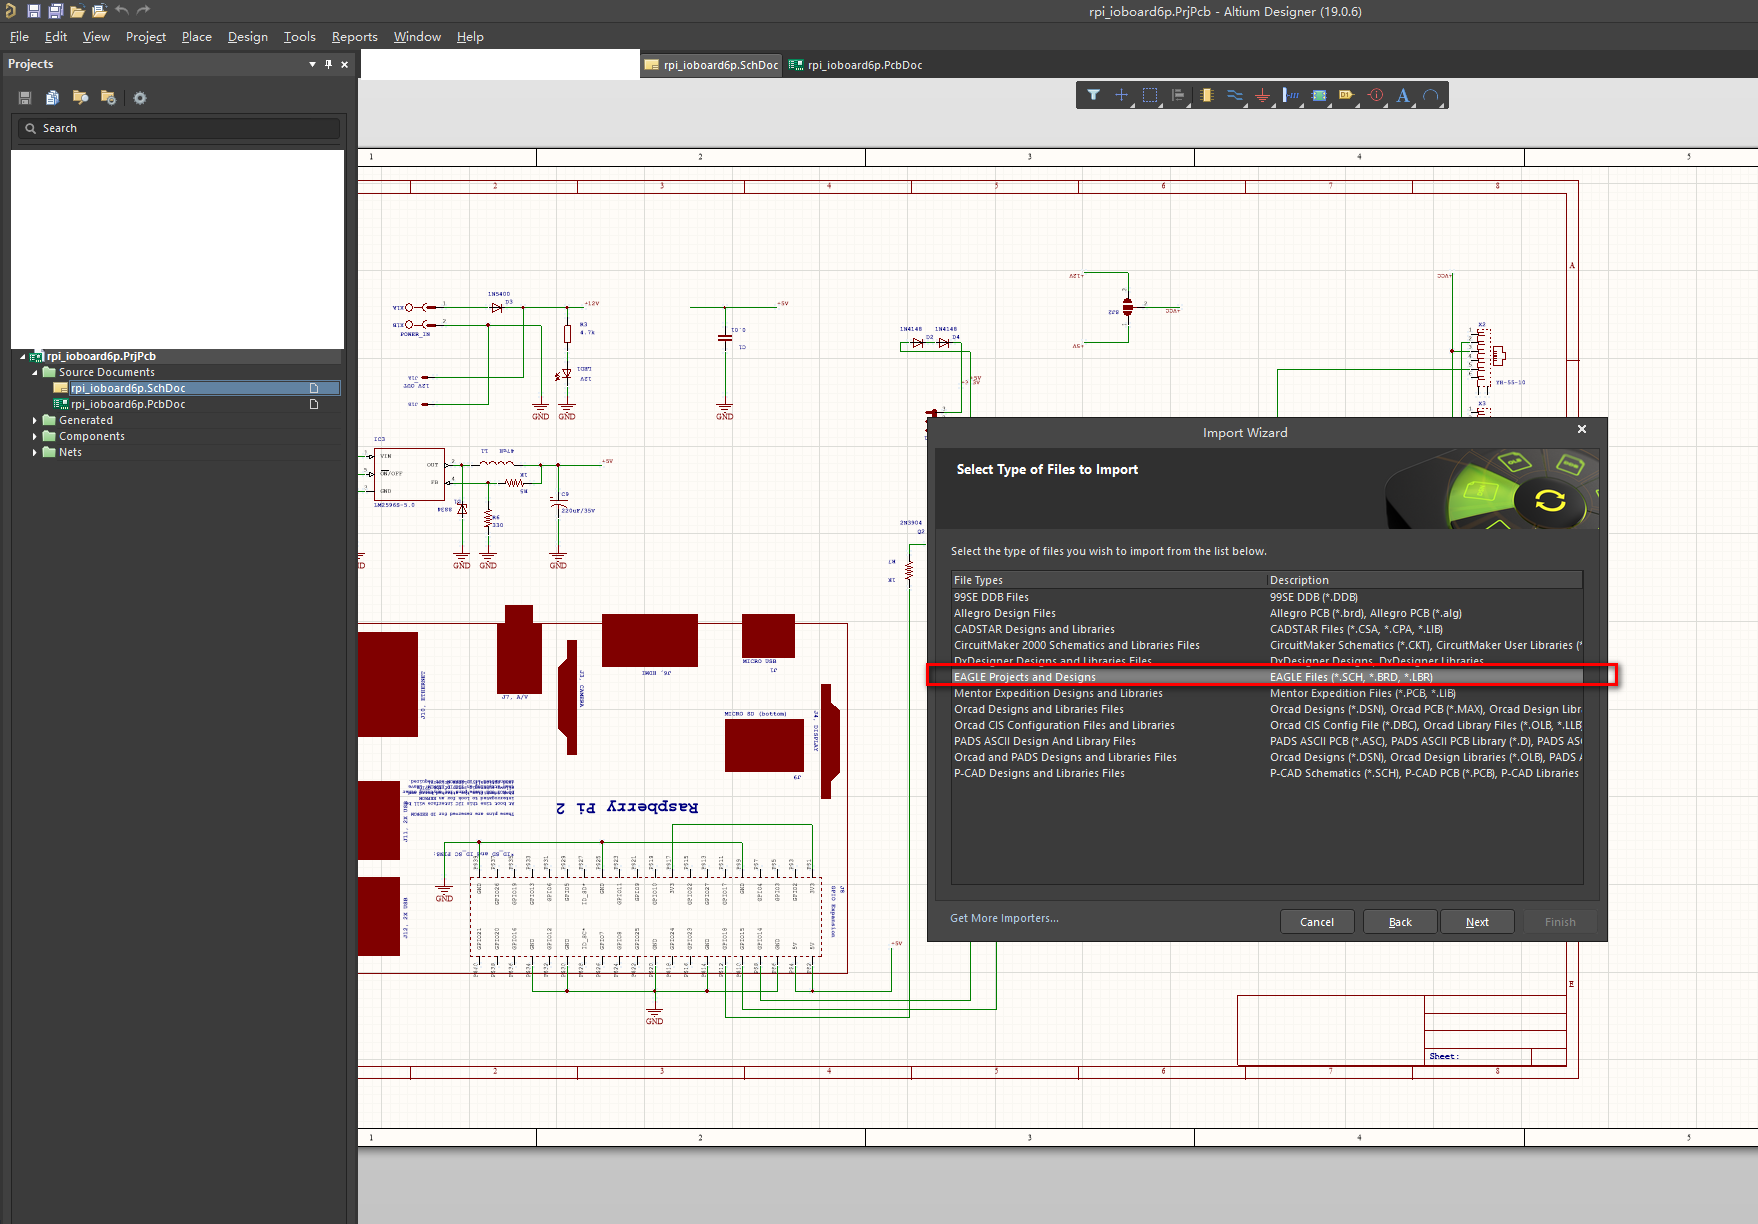
Task: Select the place text string tool
Action: tap(1403, 95)
